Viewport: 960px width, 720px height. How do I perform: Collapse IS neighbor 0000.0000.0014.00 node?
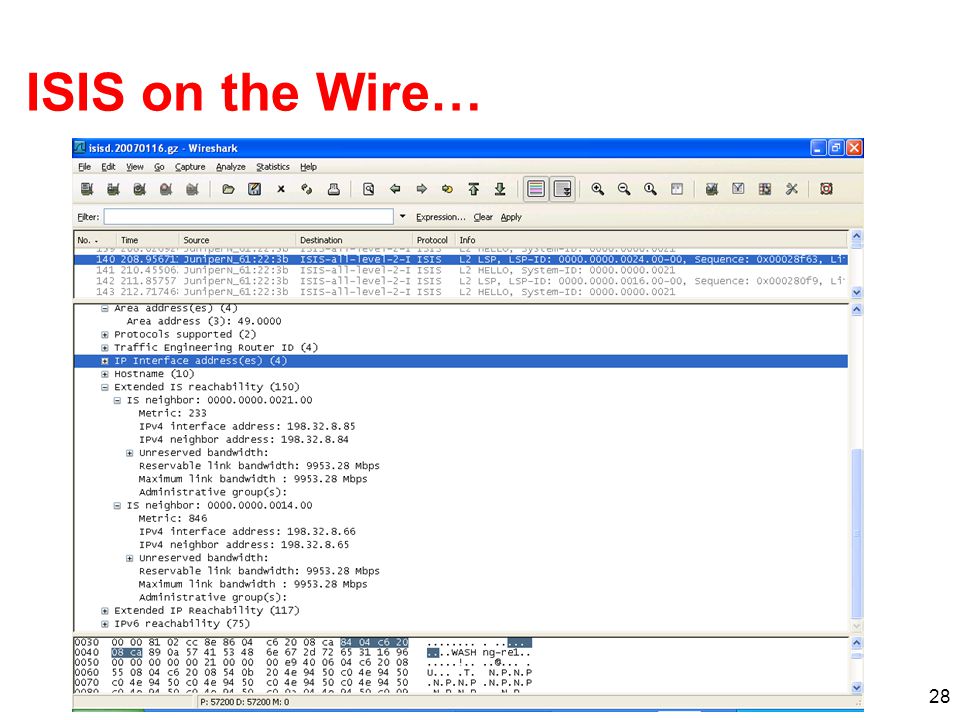(117, 506)
